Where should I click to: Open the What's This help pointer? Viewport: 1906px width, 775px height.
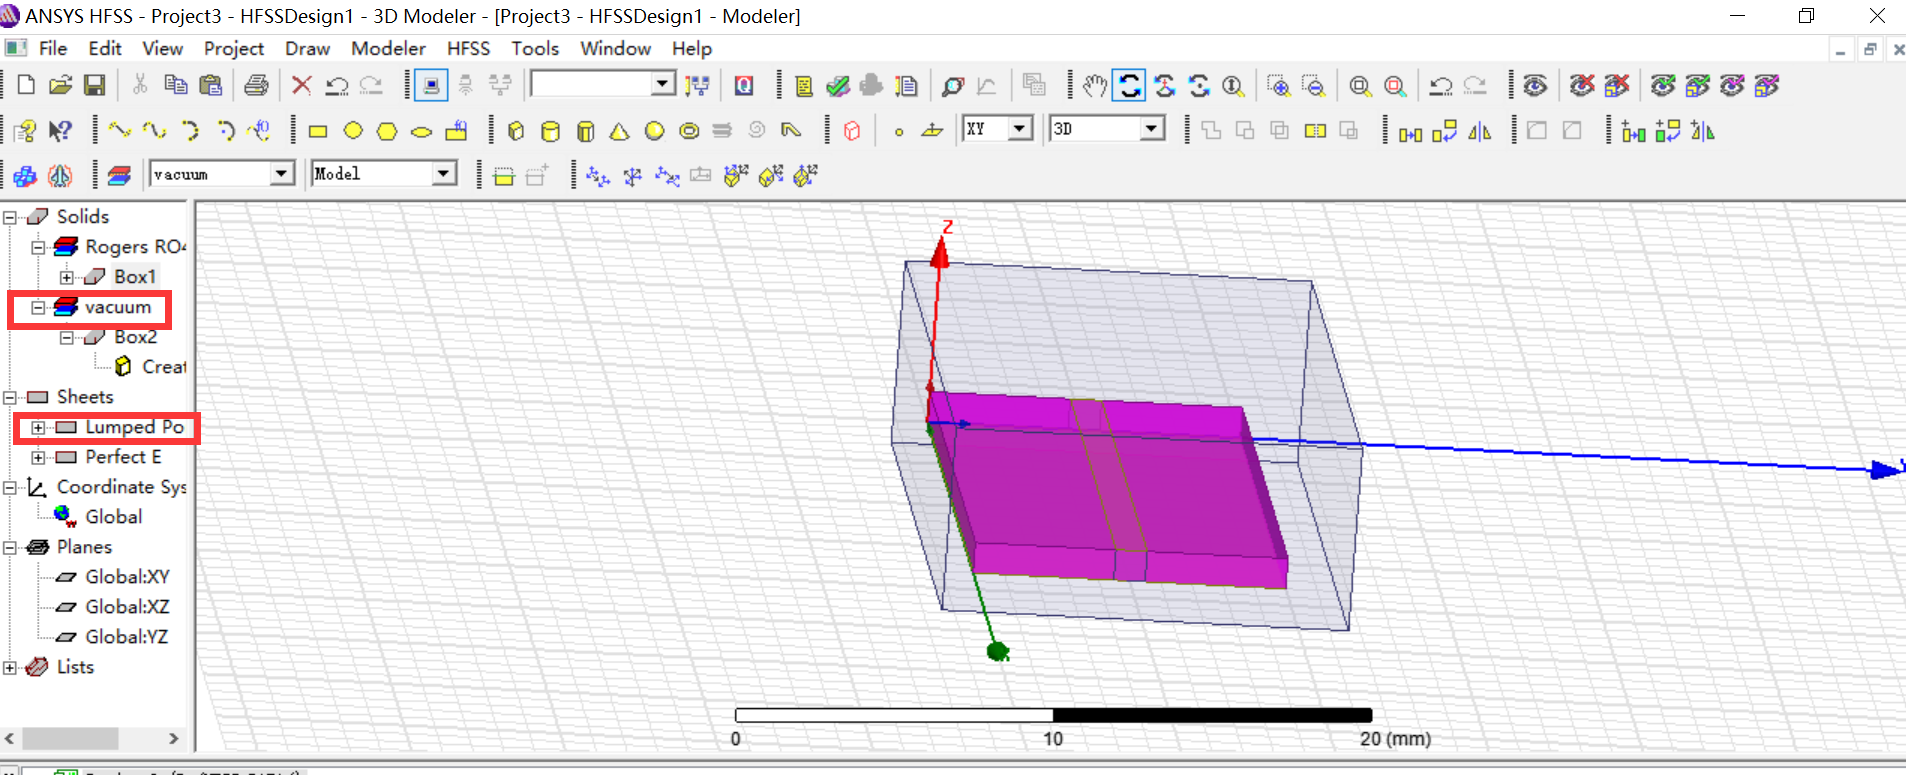coord(60,131)
